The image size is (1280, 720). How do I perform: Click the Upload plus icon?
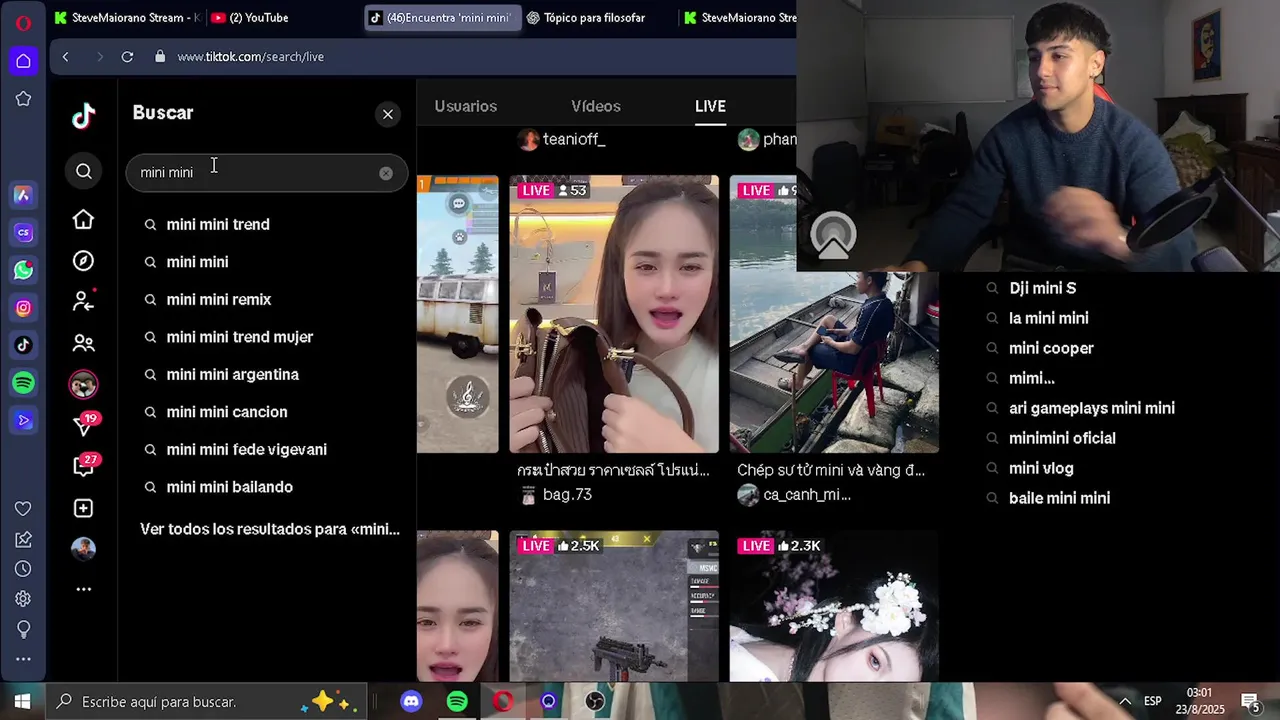(84, 508)
